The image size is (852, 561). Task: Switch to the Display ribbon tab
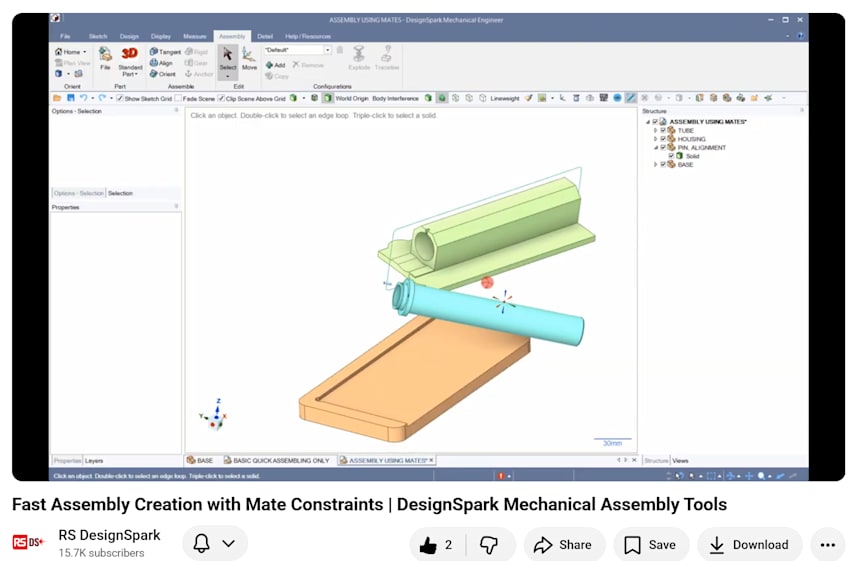(161, 36)
